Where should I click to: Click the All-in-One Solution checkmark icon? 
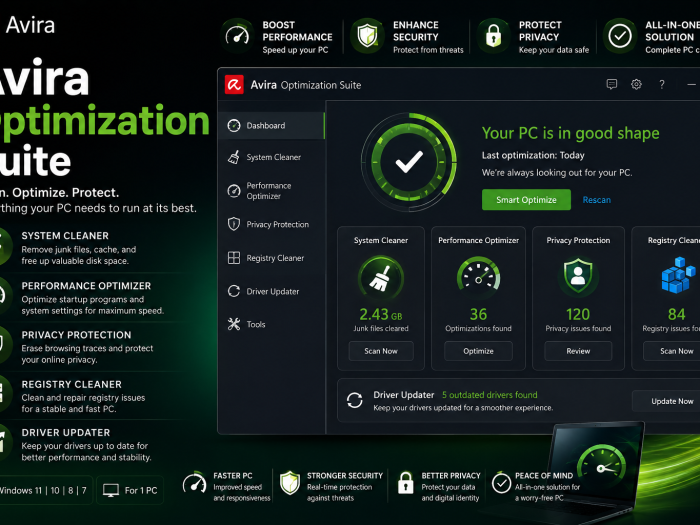click(x=620, y=36)
